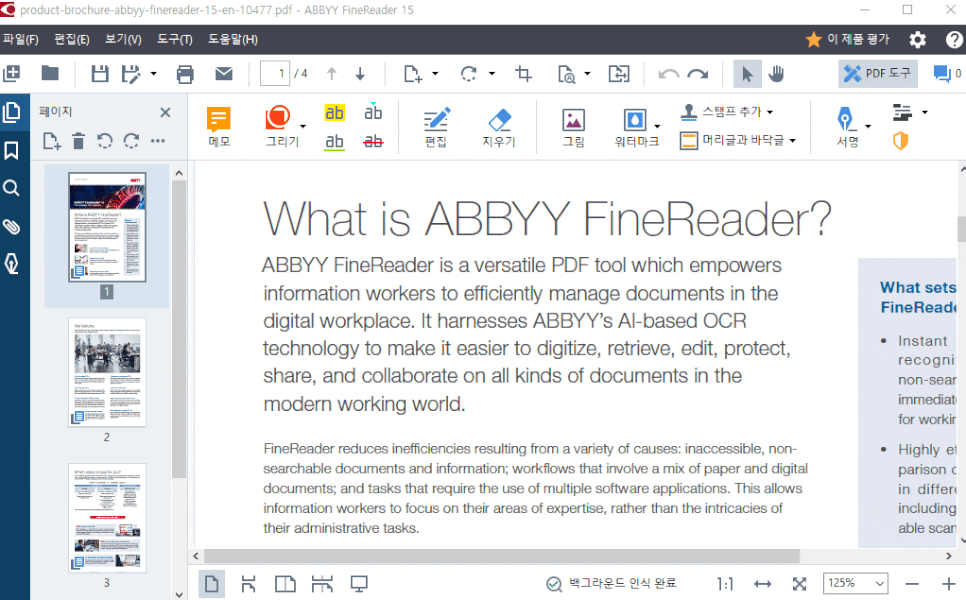Email the document with the envelope icon

click(x=224, y=74)
